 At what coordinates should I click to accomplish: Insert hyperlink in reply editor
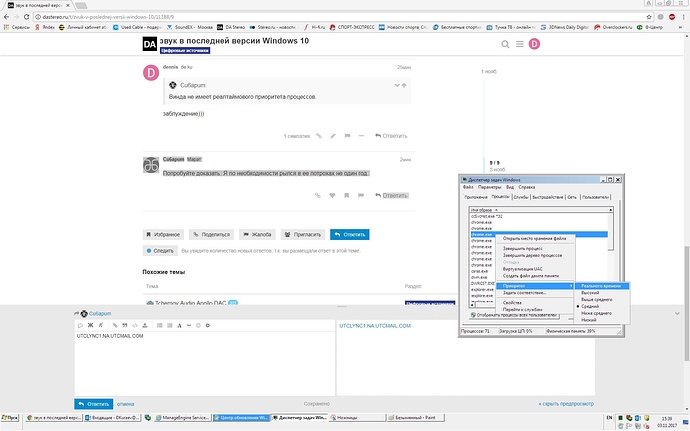click(115, 325)
